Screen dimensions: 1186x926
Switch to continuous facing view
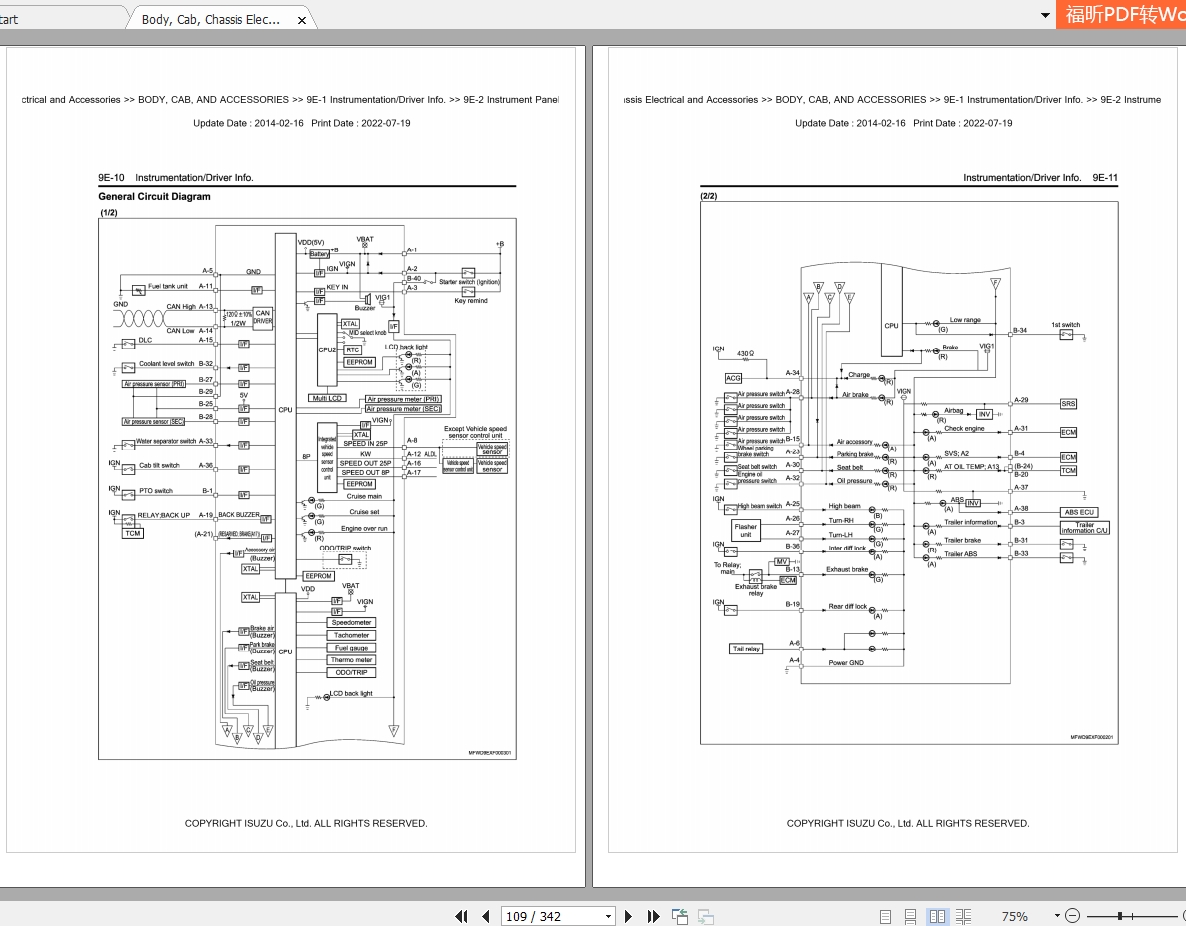(x=963, y=916)
